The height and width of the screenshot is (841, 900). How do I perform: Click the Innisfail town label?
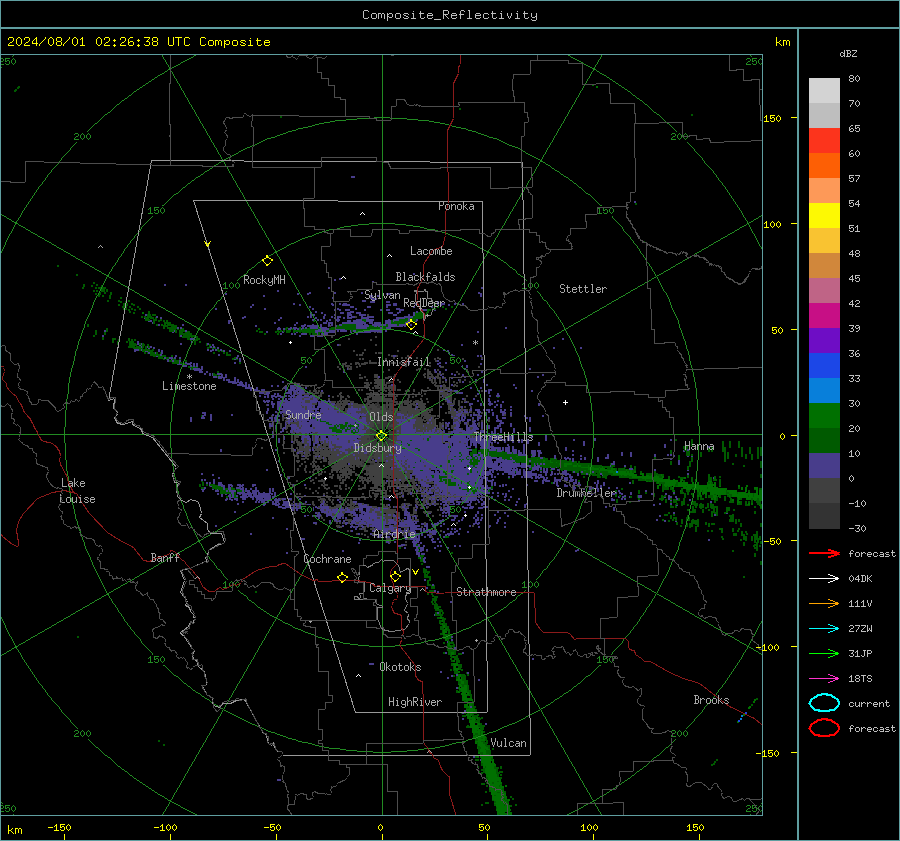(x=404, y=362)
